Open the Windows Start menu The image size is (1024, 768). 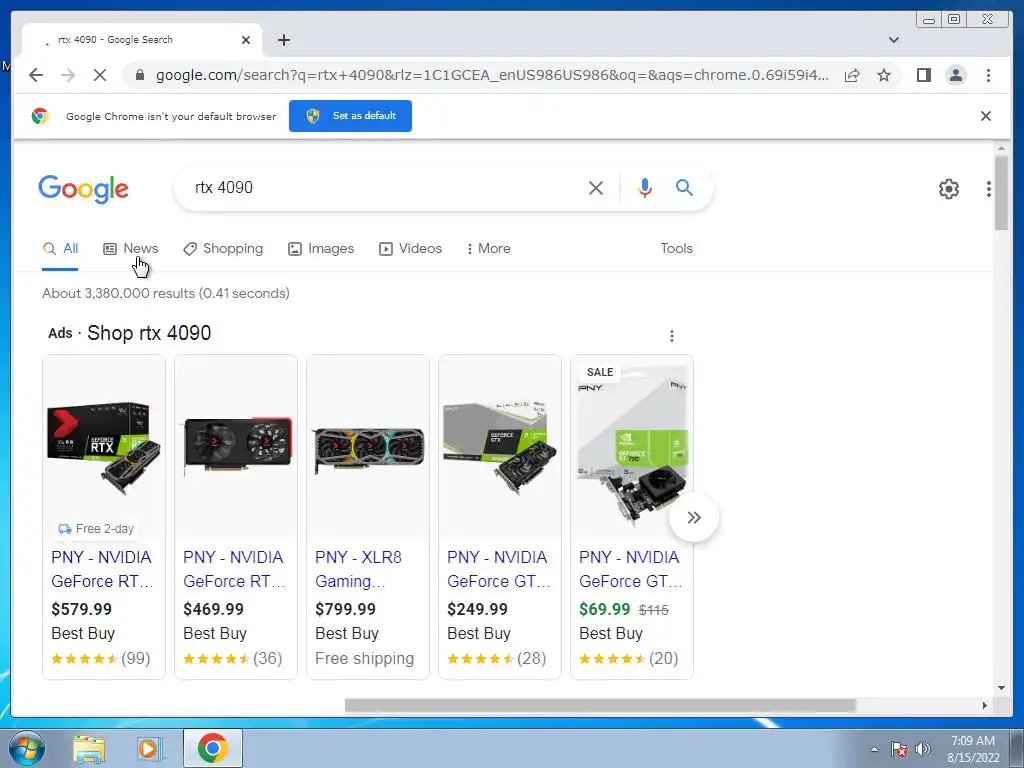point(26,748)
